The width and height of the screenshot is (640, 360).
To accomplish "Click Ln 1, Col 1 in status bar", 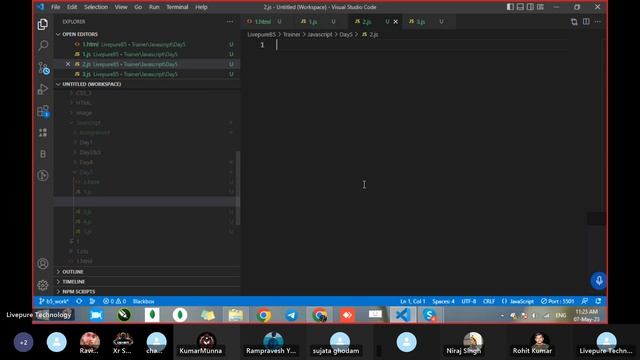I will click(413, 301).
